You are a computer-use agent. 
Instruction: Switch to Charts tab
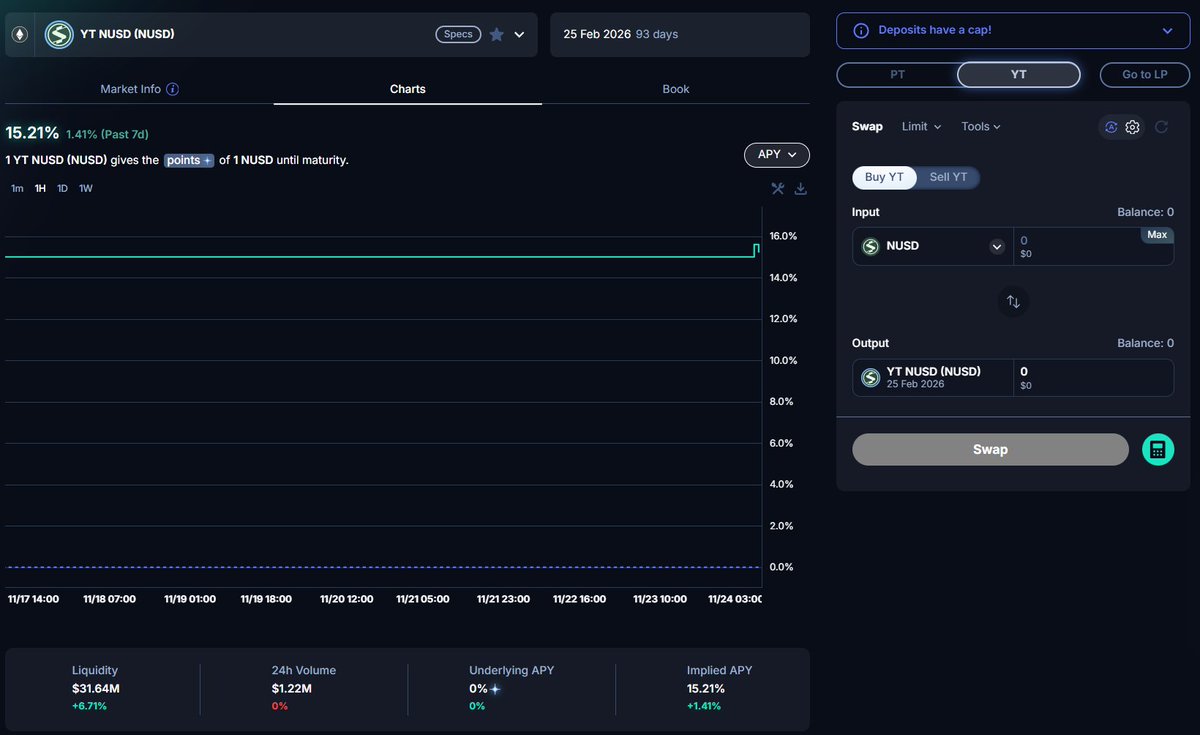[408, 89]
